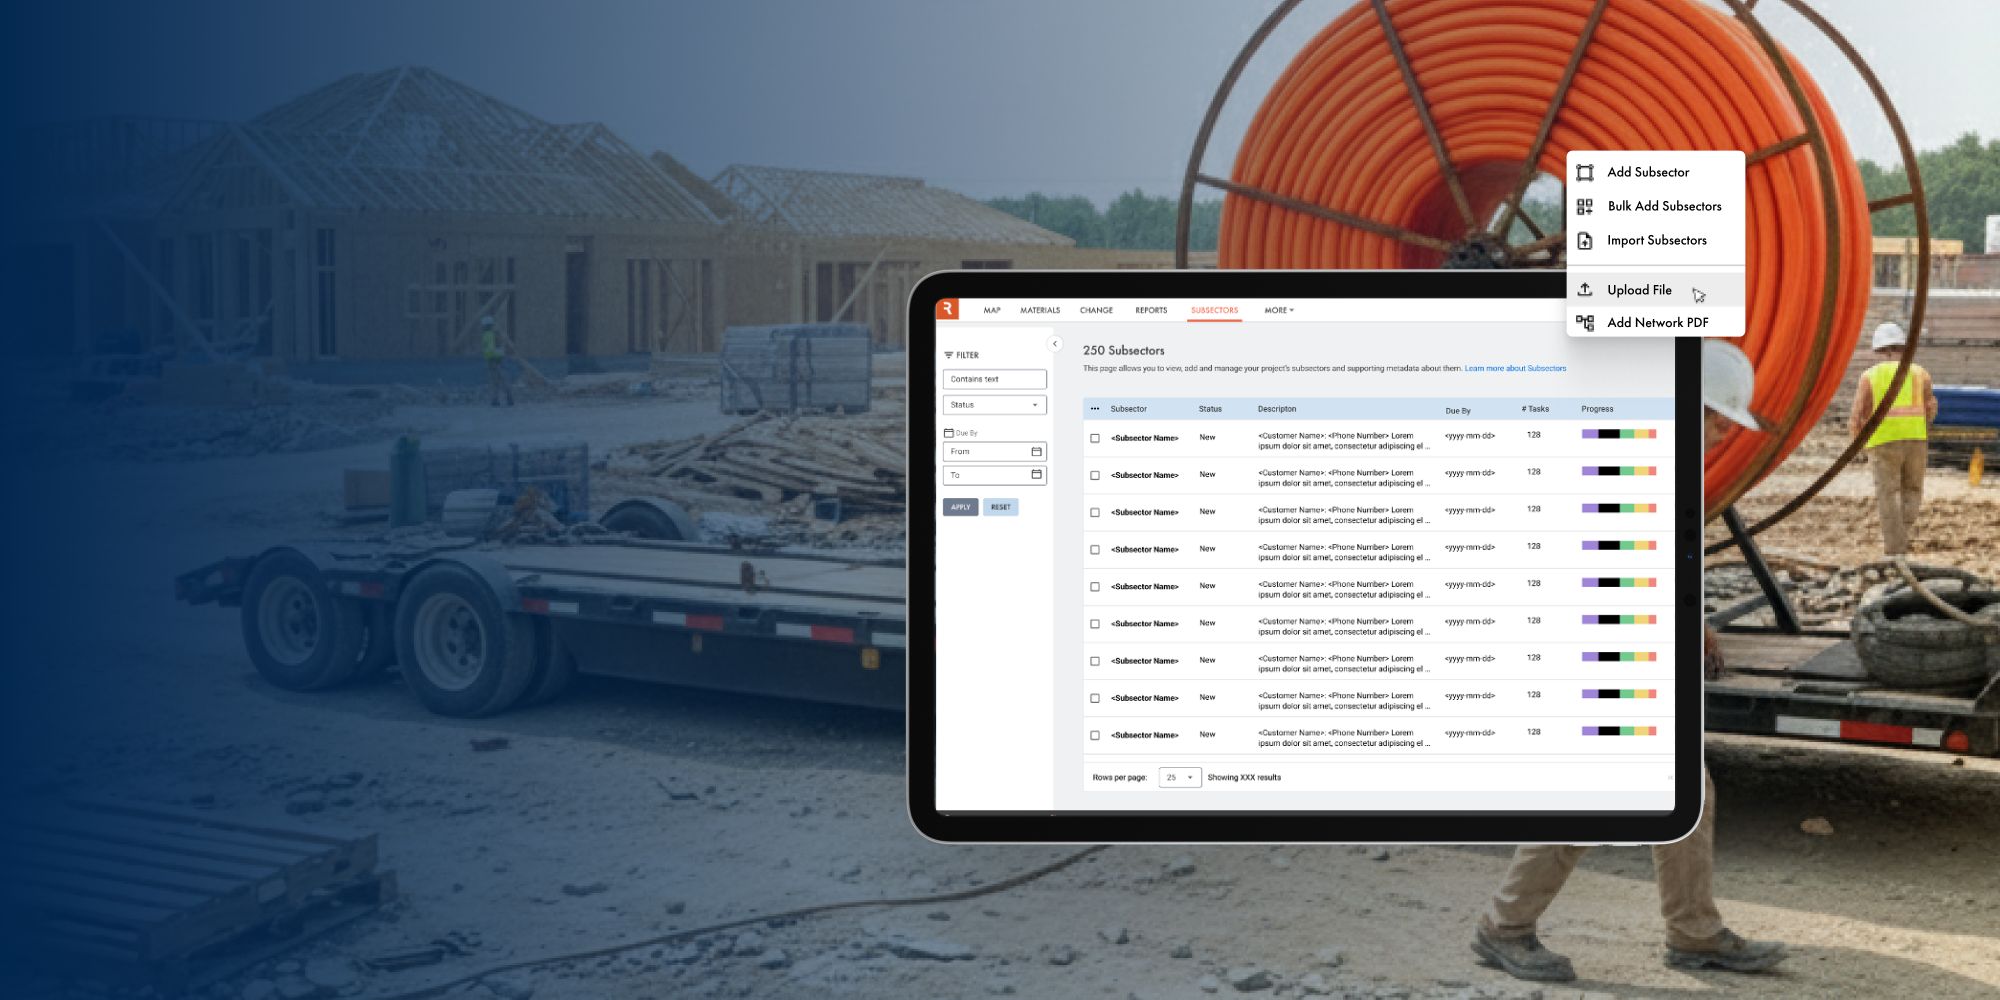Switch to the MATERIALS tab
Image resolution: width=2000 pixels, height=1000 pixels.
click(1040, 311)
